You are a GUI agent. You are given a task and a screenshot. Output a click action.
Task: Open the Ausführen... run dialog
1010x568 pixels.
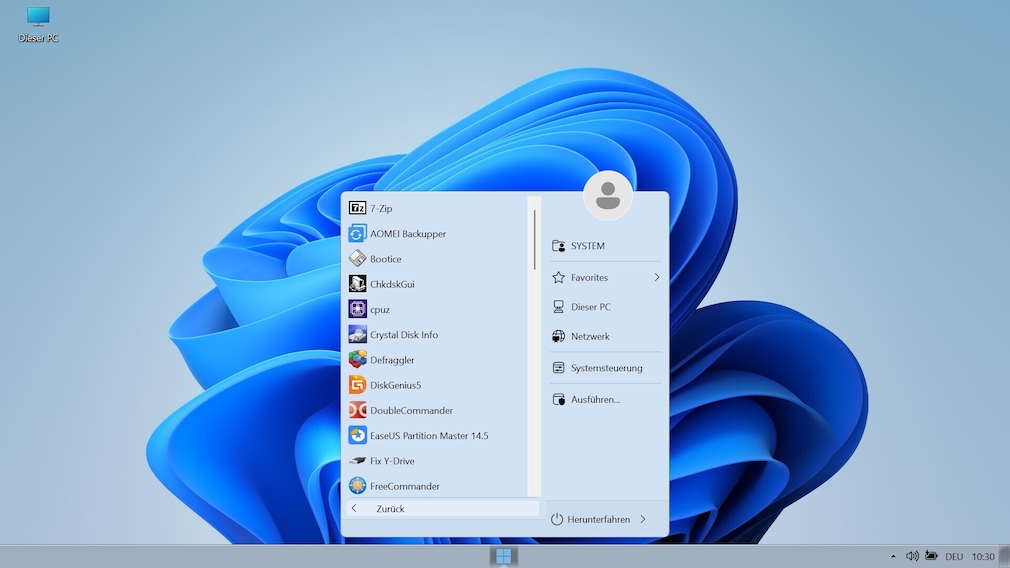coord(595,399)
